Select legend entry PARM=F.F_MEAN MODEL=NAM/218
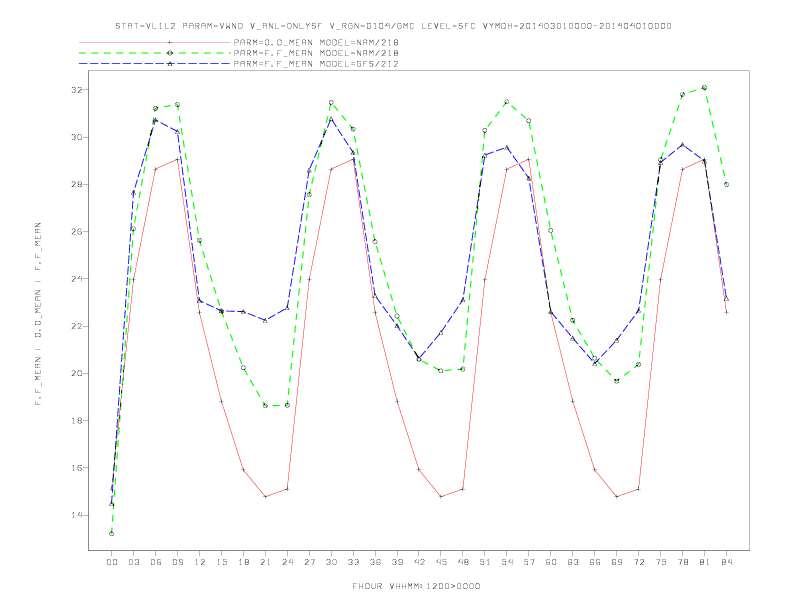The width and height of the screenshot is (792, 612). [316, 53]
